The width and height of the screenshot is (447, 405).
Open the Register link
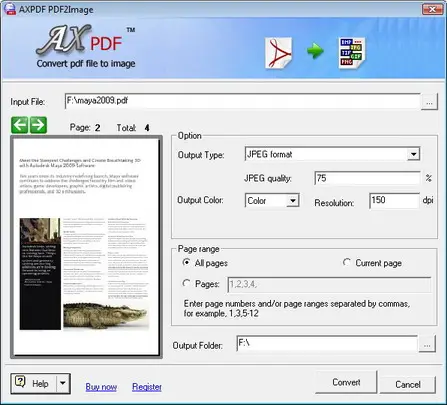147,387
